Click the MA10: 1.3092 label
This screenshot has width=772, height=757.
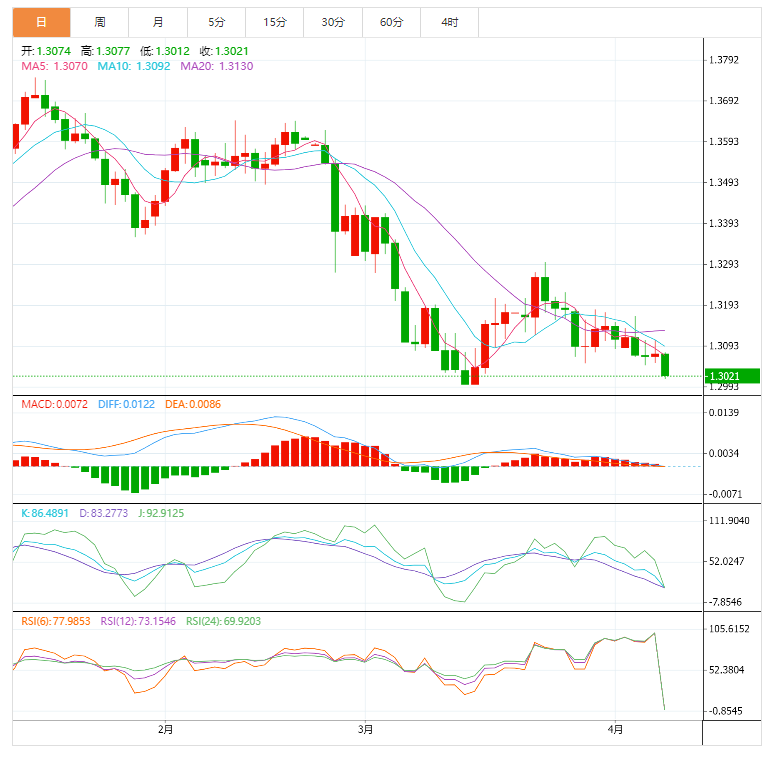click(133, 66)
